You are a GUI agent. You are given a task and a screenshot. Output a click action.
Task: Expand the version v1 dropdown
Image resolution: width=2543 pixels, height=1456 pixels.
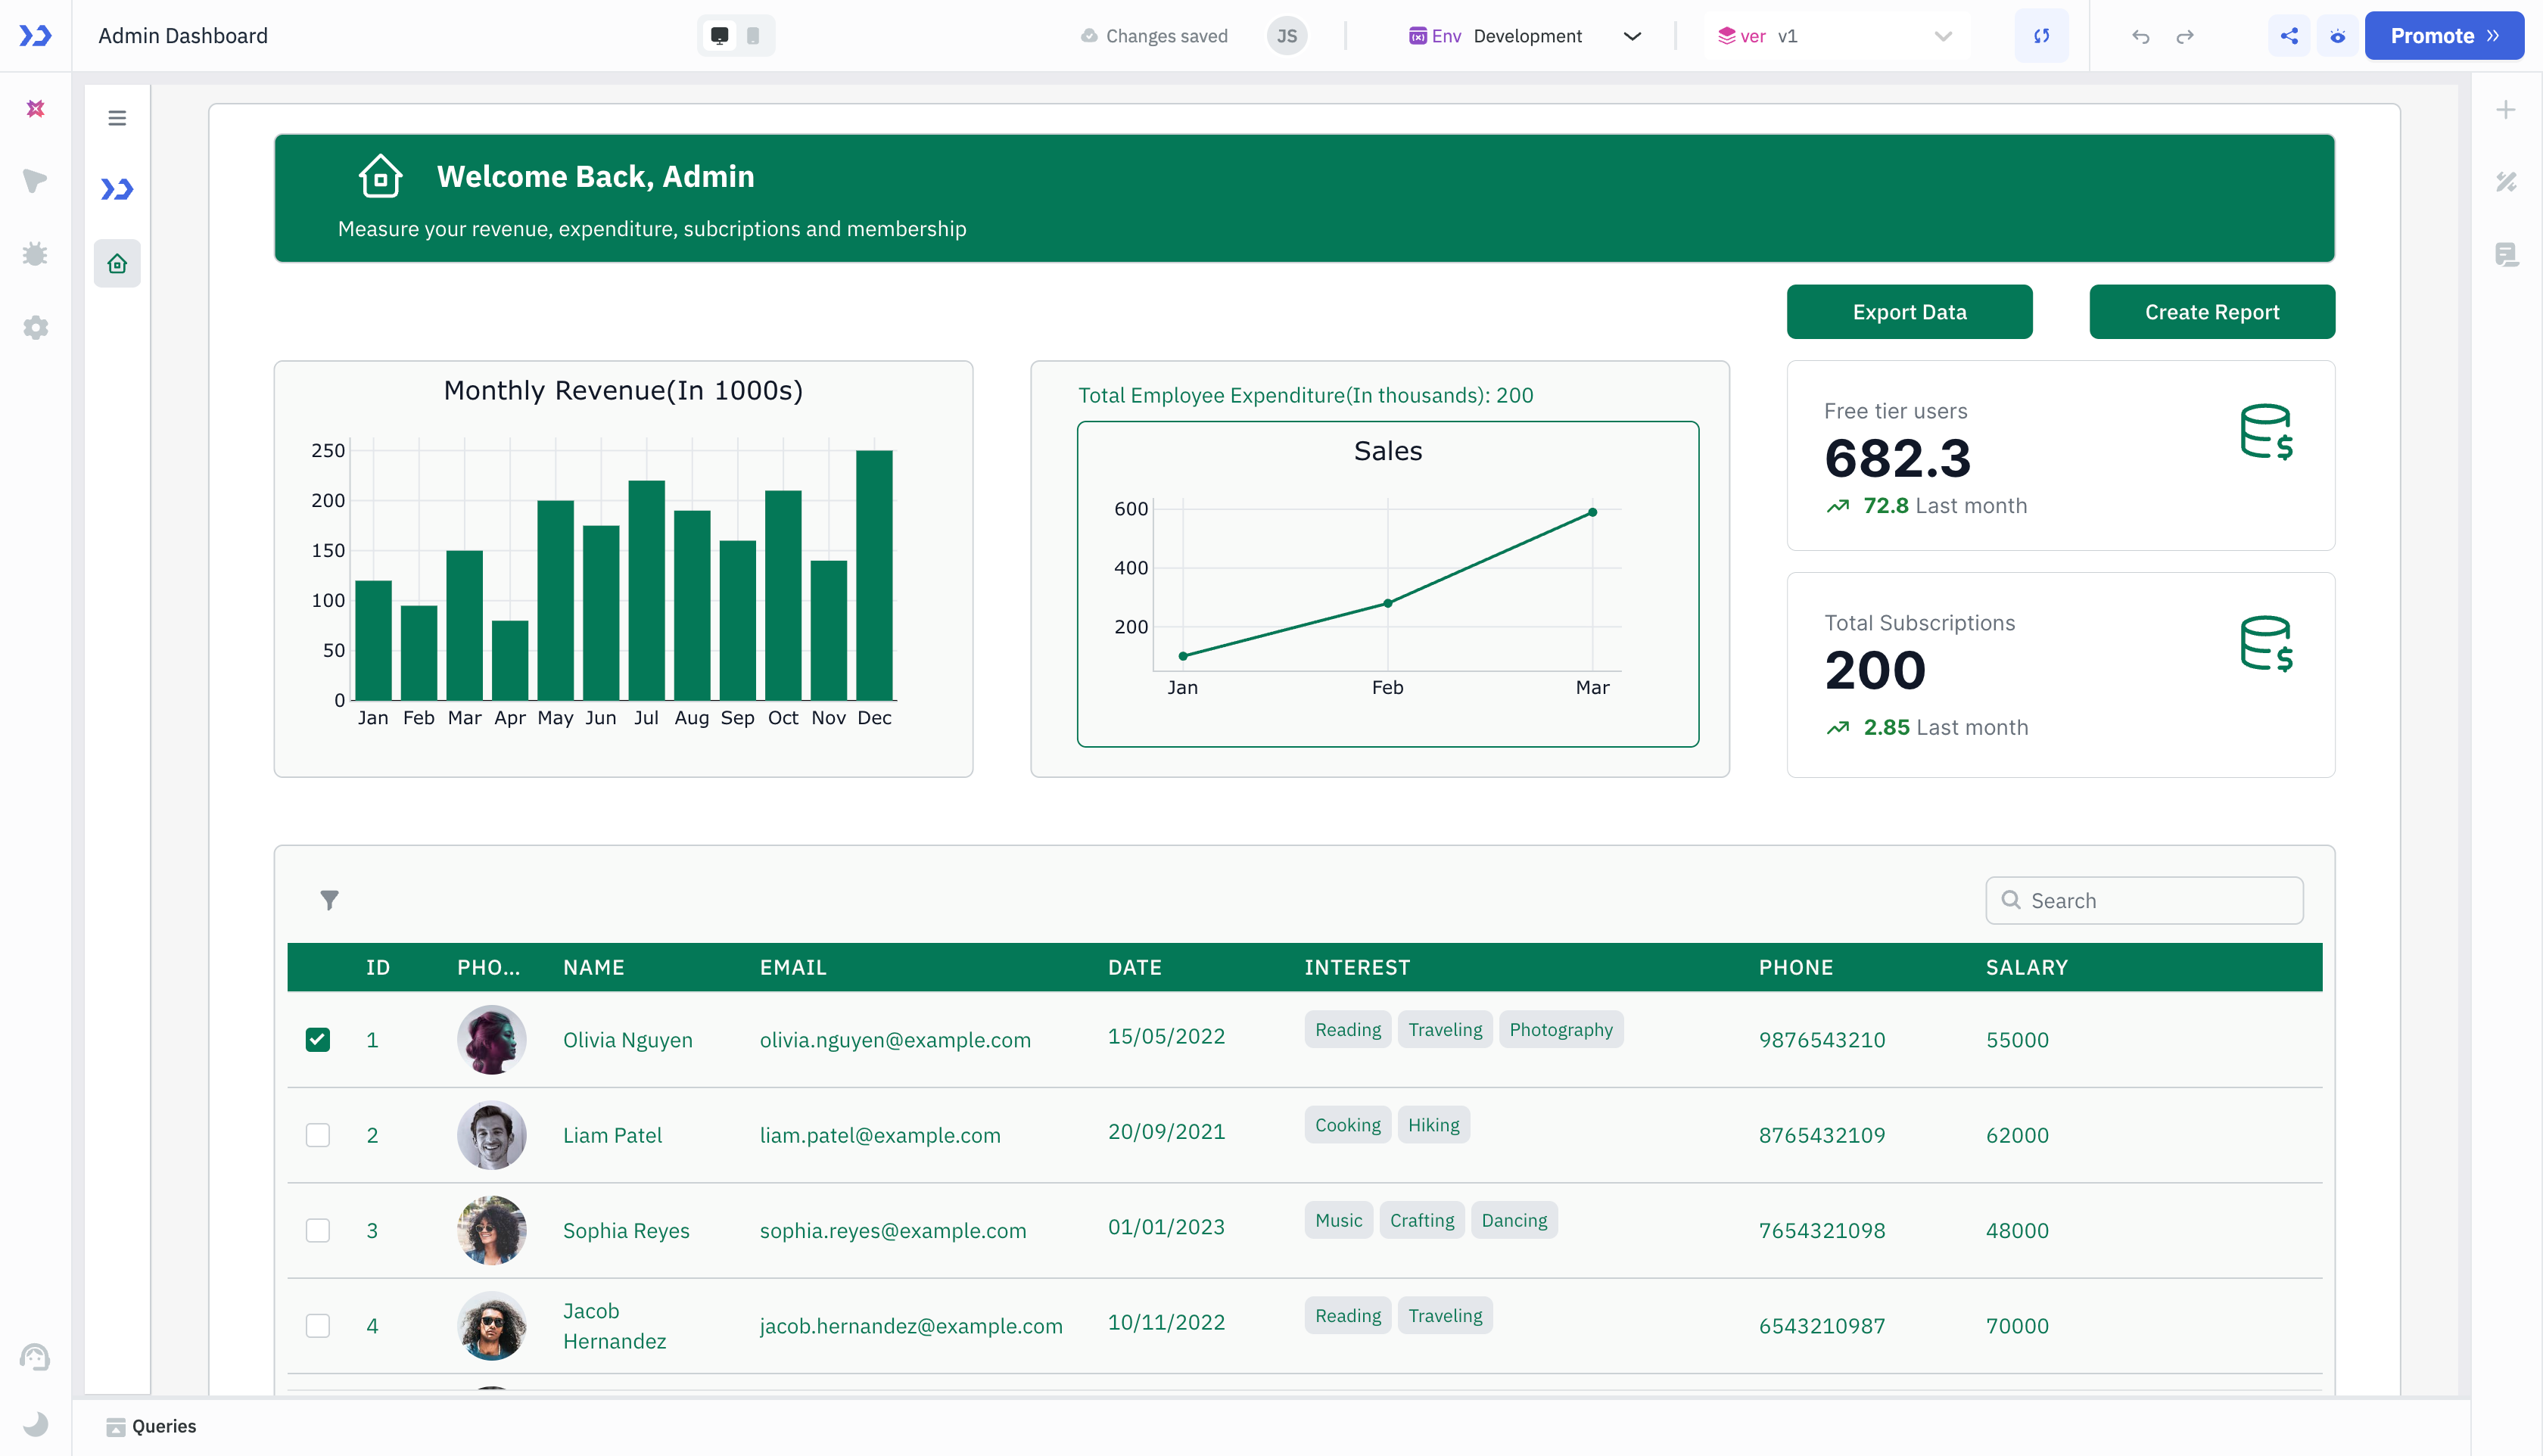tap(1941, 35)
